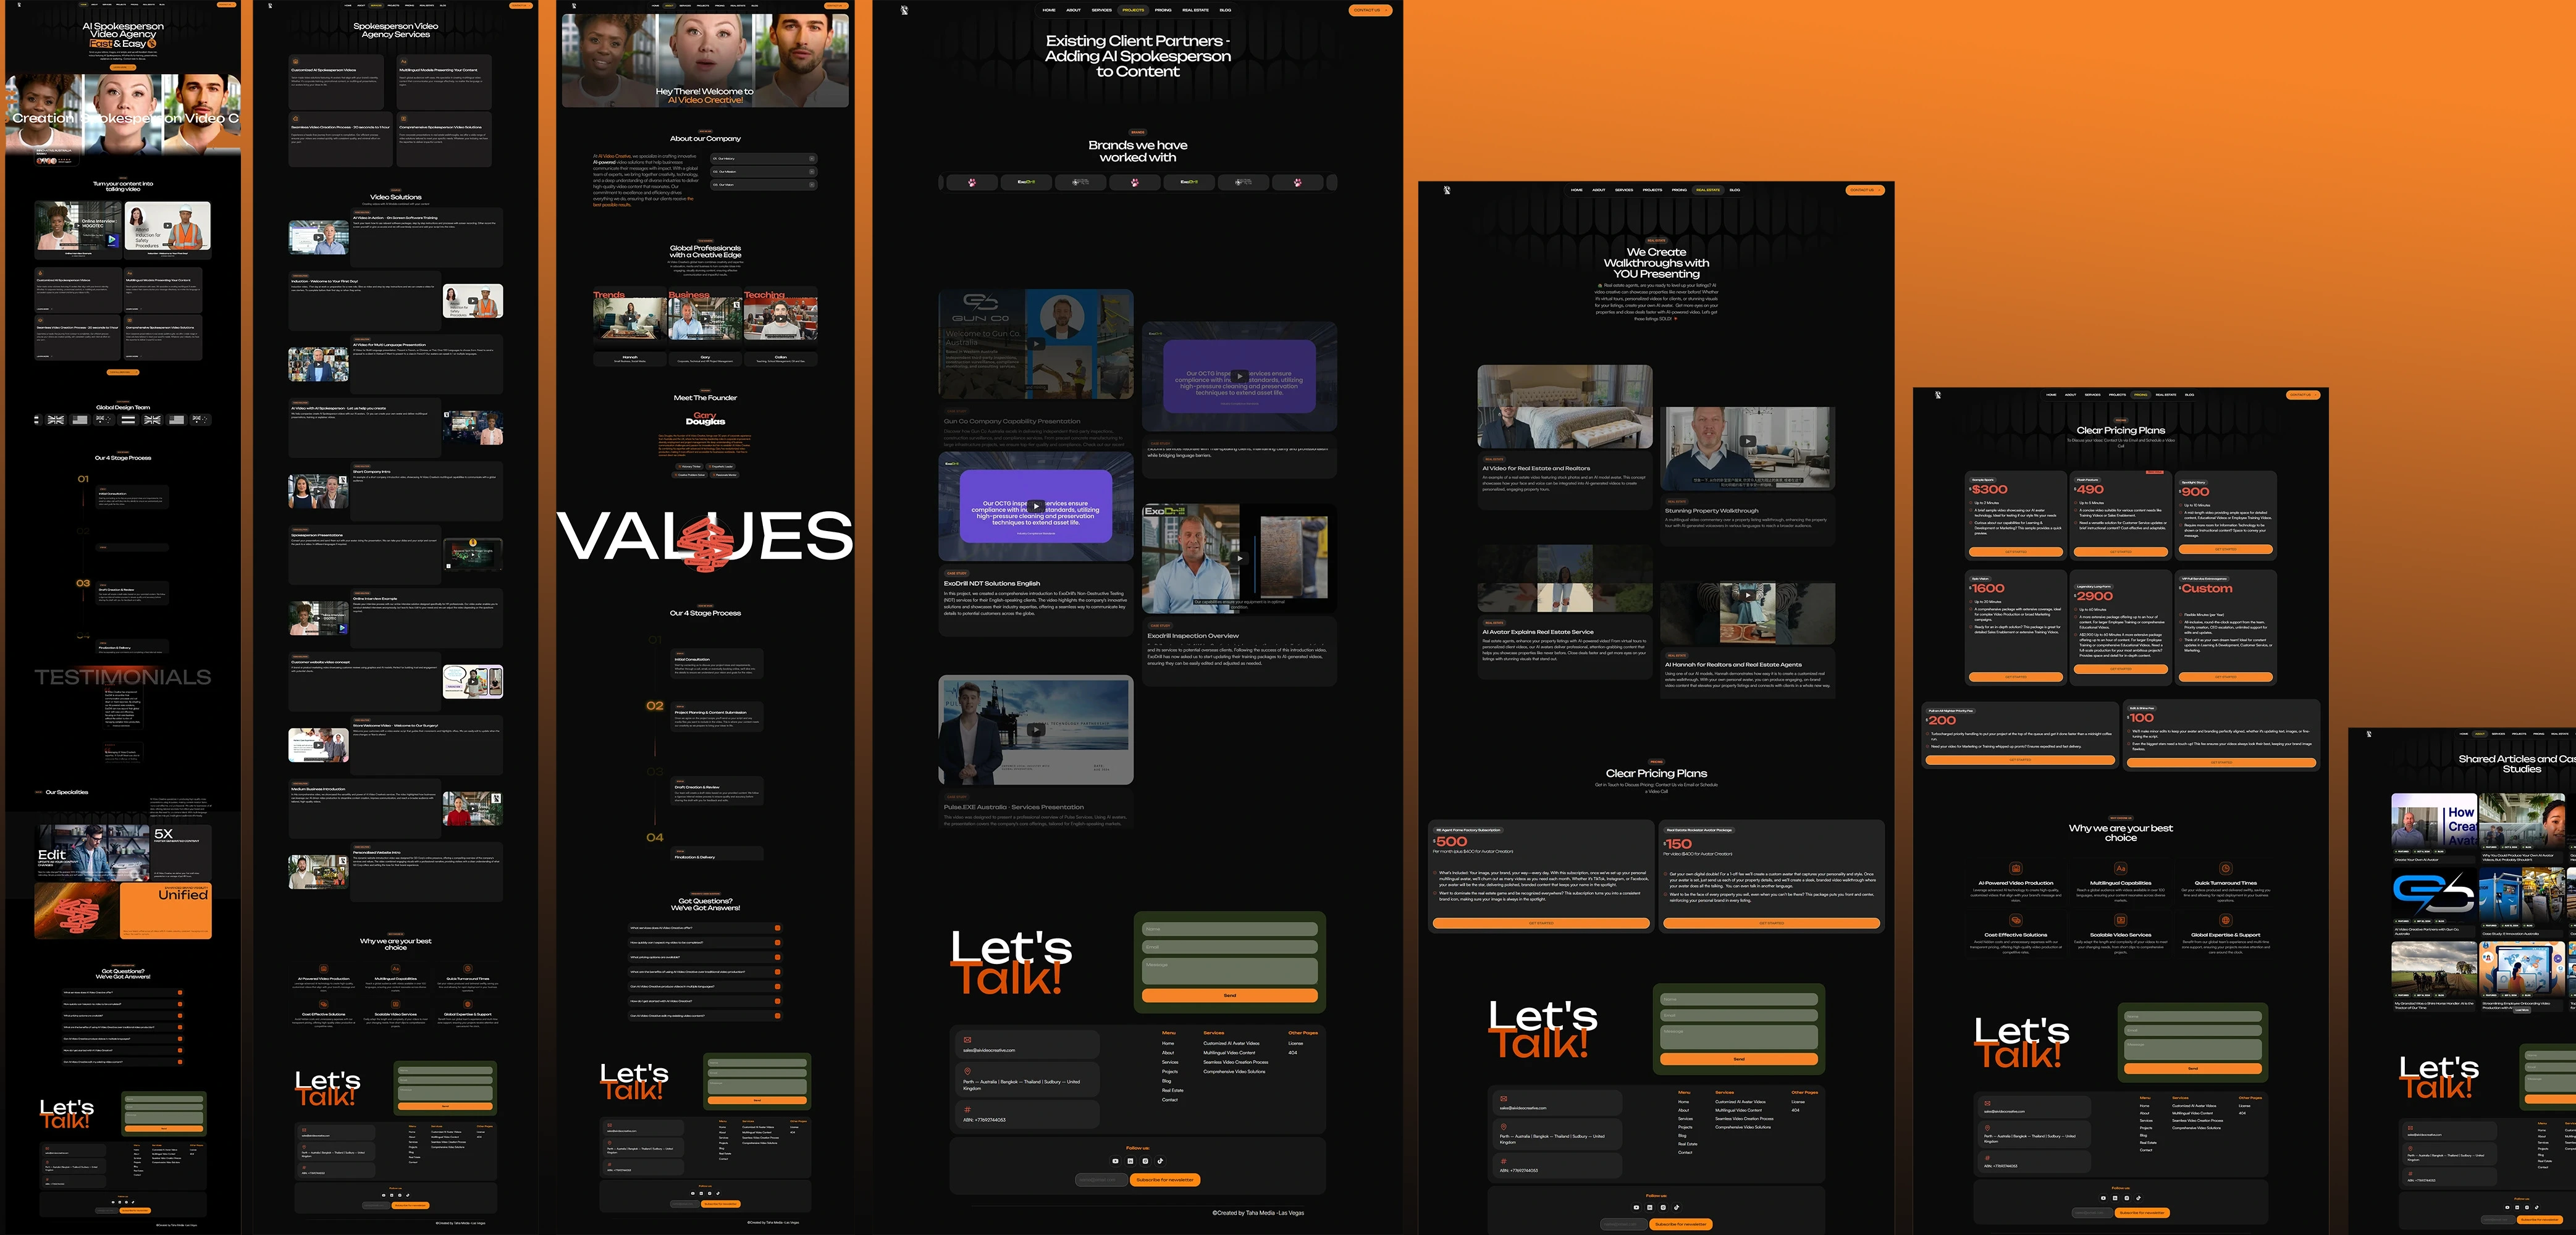The image size is (2576, 1235).
Task: Click Message field in Projects page form
Action: [x=1229, y=970]
